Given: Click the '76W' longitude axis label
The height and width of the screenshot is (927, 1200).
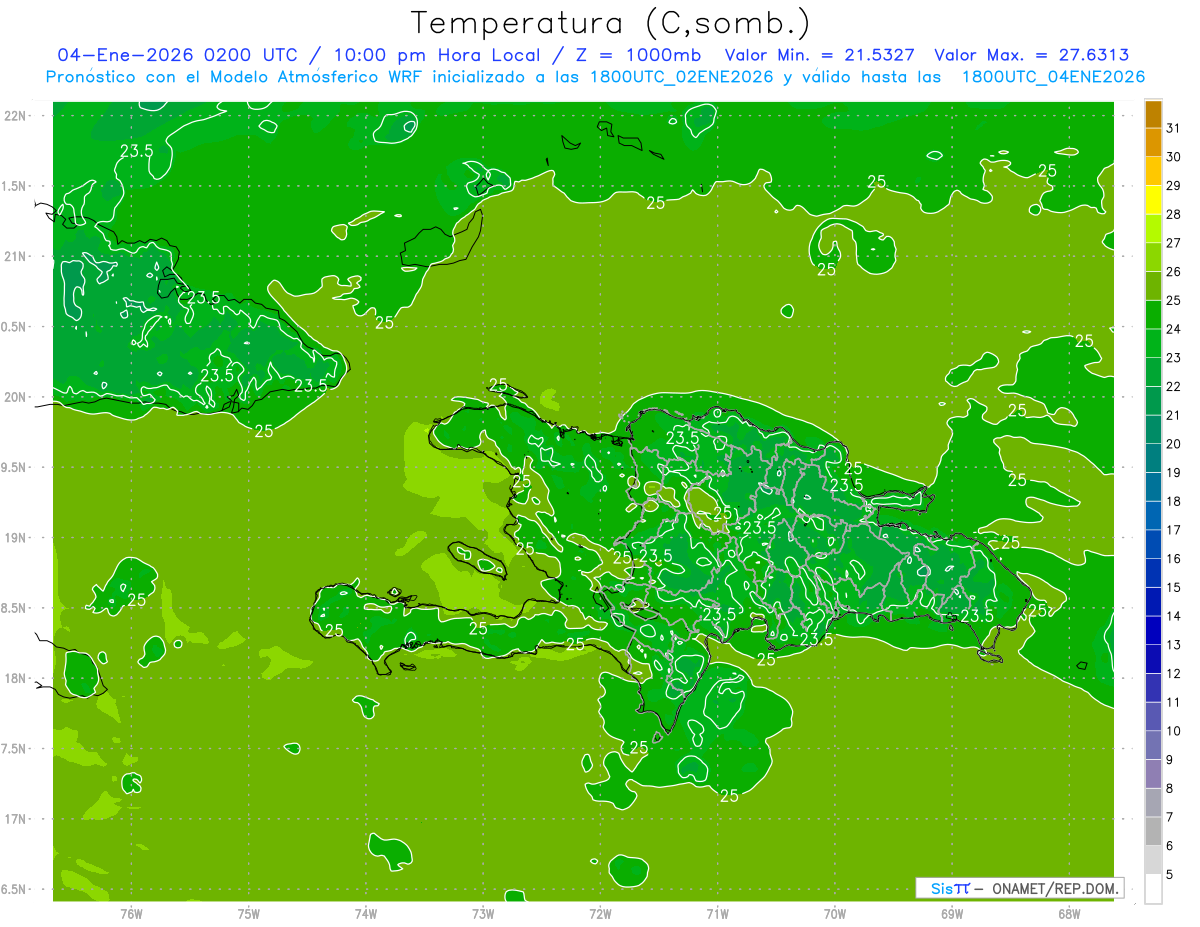Looking at the screenshot, I should click(x=131, y=914).
